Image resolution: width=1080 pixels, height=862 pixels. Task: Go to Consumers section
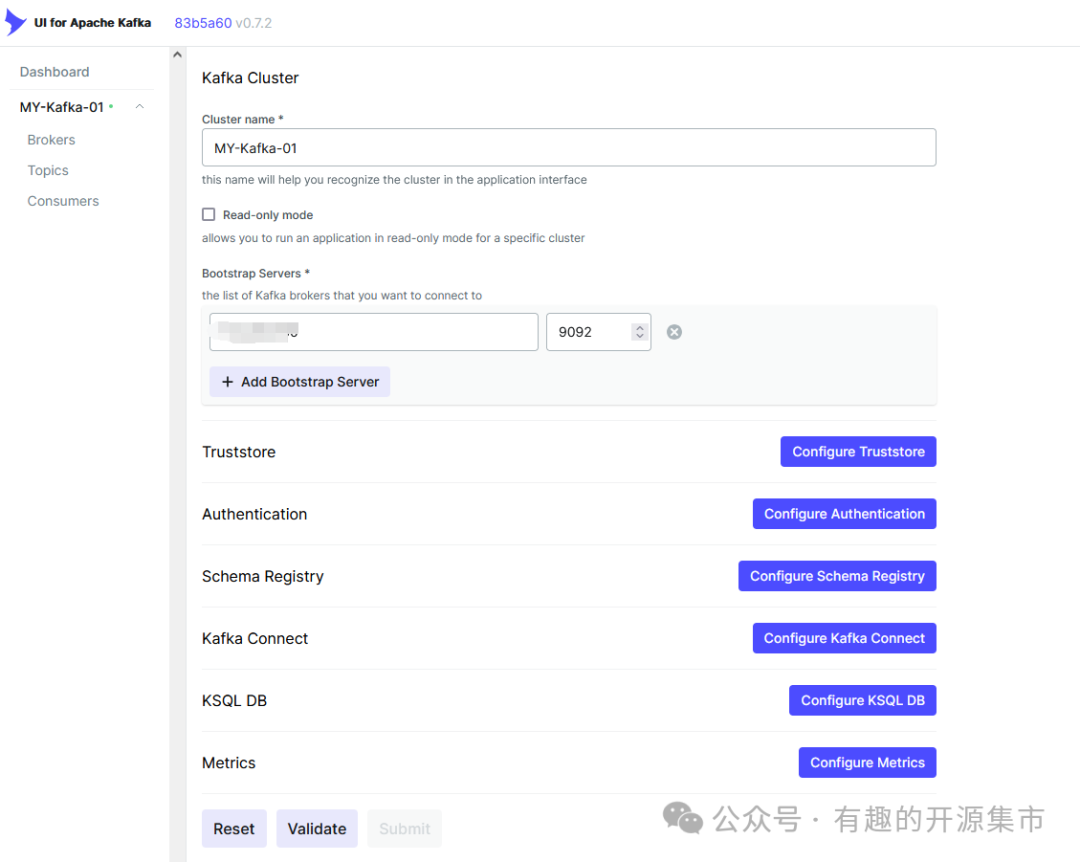[63, 201]
